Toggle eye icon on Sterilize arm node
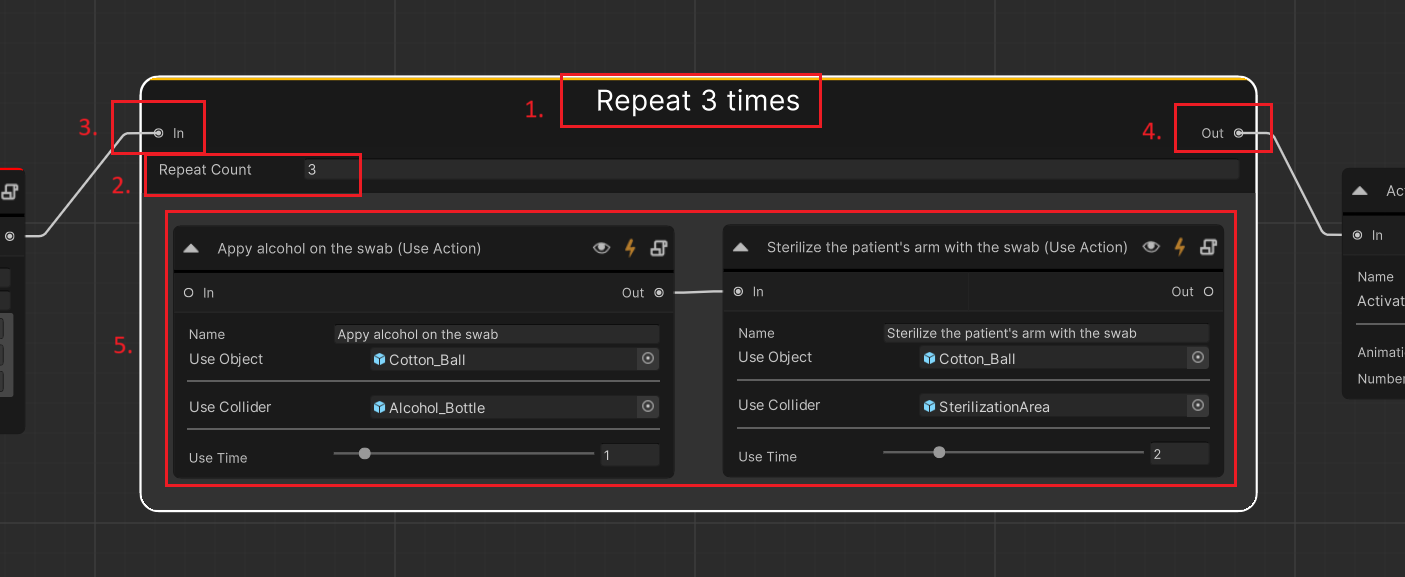Screen dimensions: 1405x577 [x=1151, y=247]
